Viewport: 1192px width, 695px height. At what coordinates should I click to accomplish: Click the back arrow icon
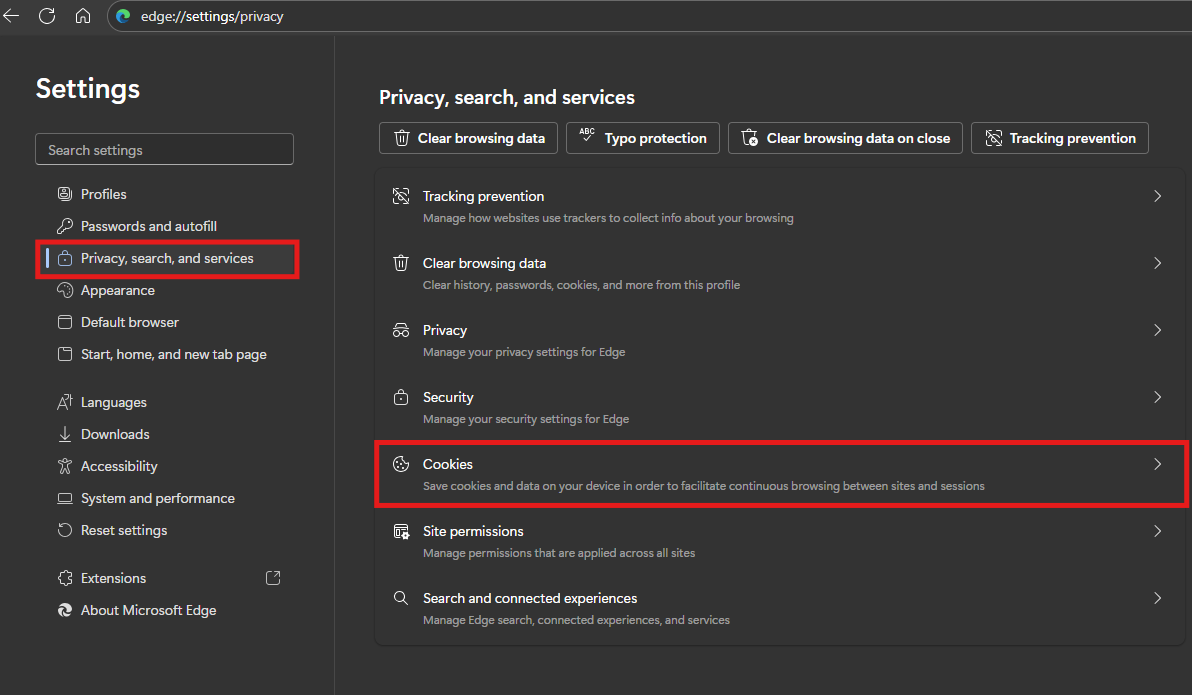(11, 16)
